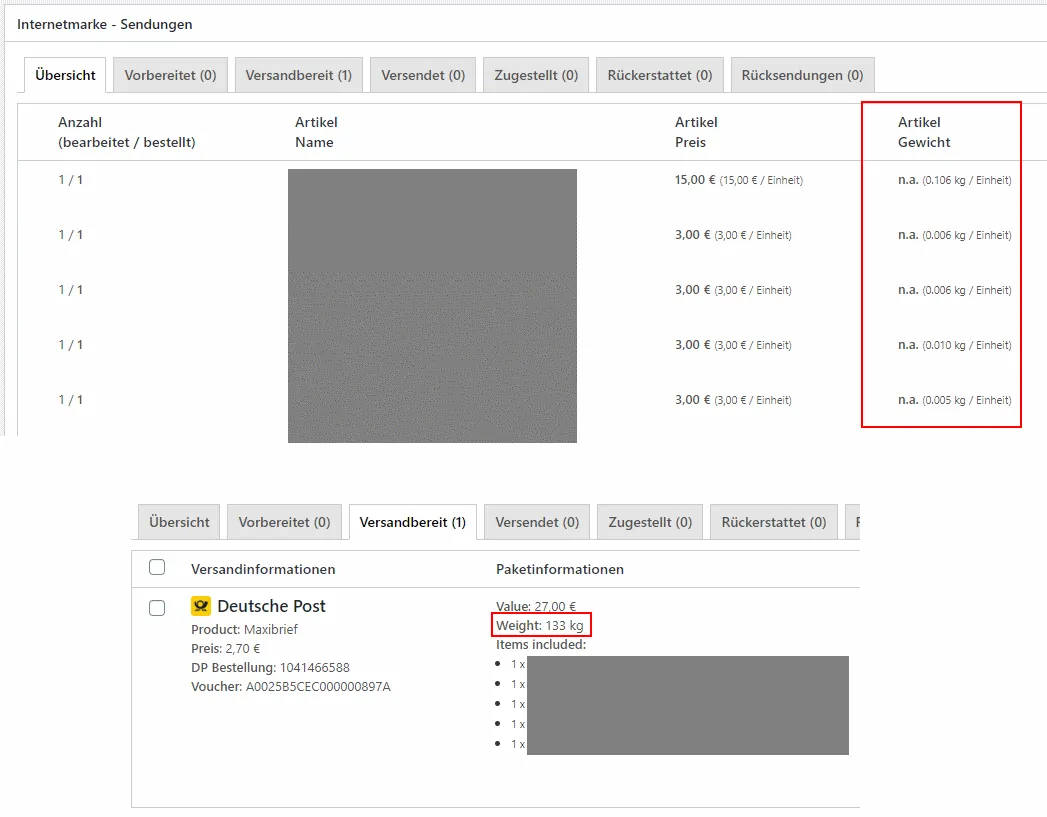Tick the select-all checkbox beside Versandinformationen
This screenshot has height=817, width=1047.
click(157, 567)
